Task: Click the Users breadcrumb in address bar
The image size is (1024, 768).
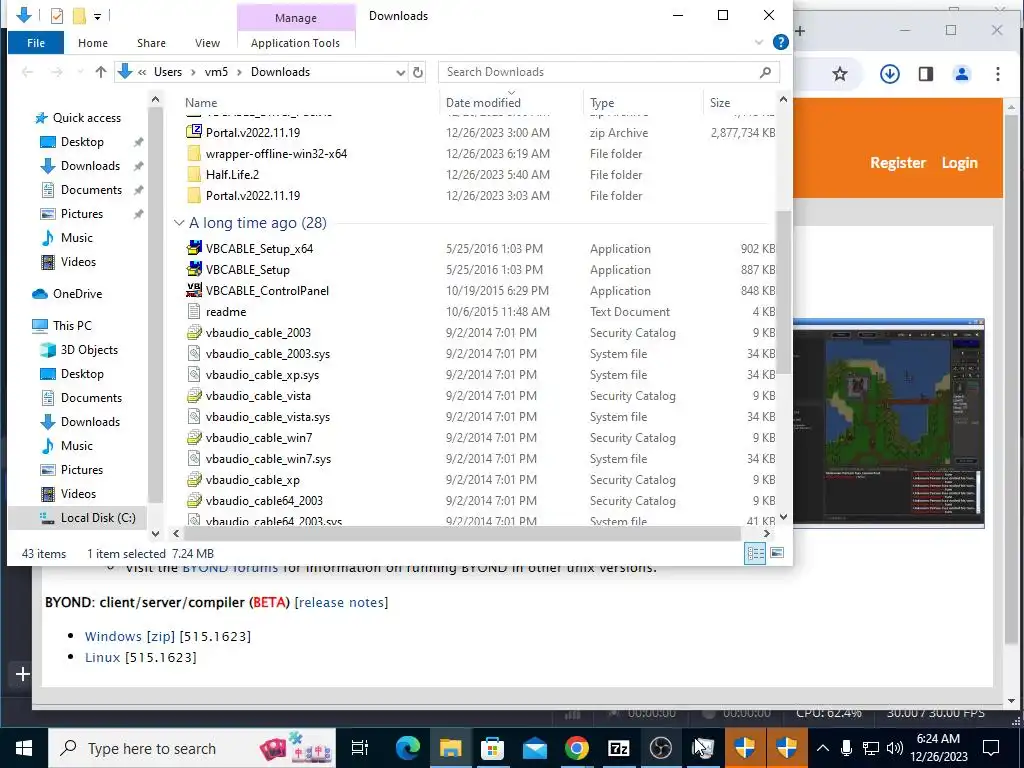Action: coord(168,72)
